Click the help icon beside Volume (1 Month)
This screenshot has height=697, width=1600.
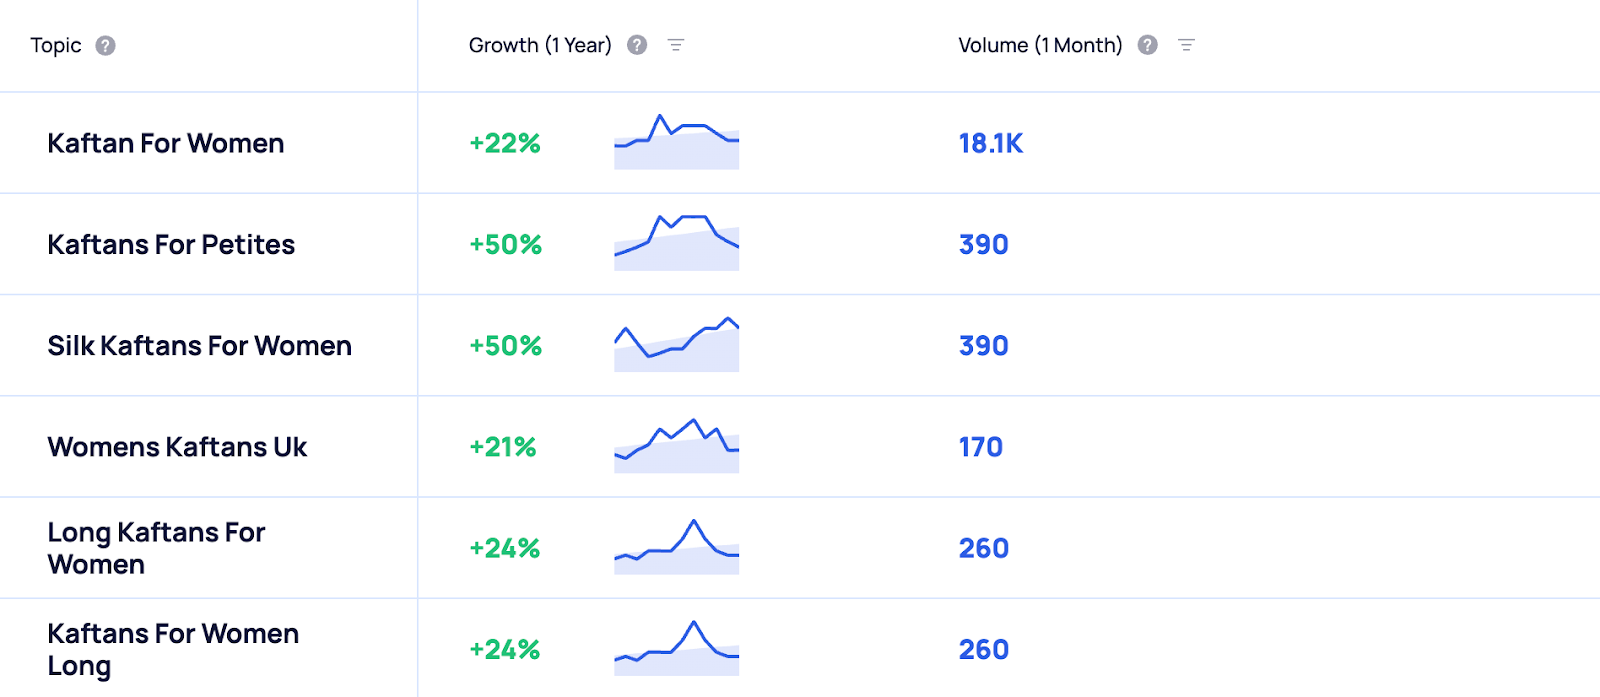[x=1148, y=45]
